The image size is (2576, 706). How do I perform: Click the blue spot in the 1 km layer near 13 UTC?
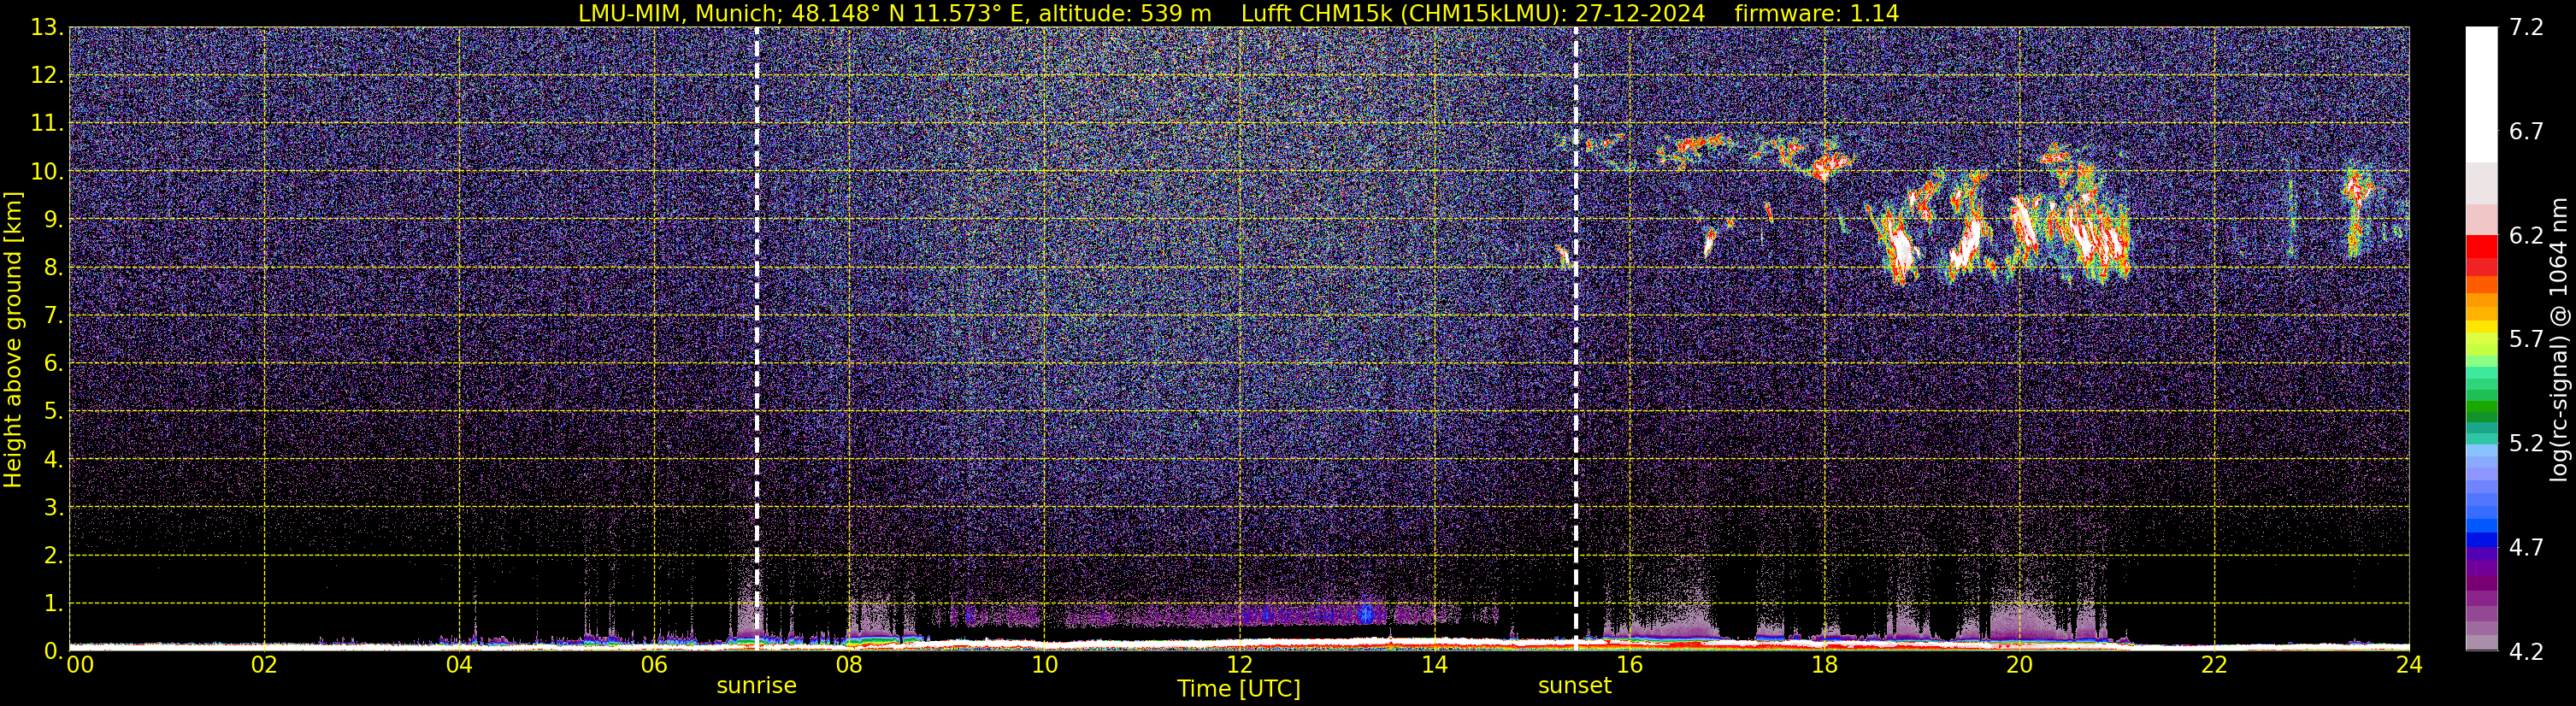click(1366, 614)
